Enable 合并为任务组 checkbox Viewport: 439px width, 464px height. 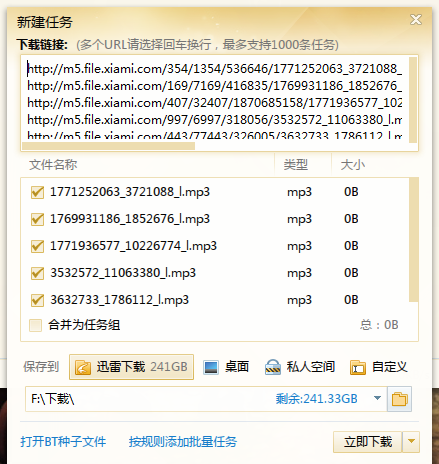(x=35, y=325)
